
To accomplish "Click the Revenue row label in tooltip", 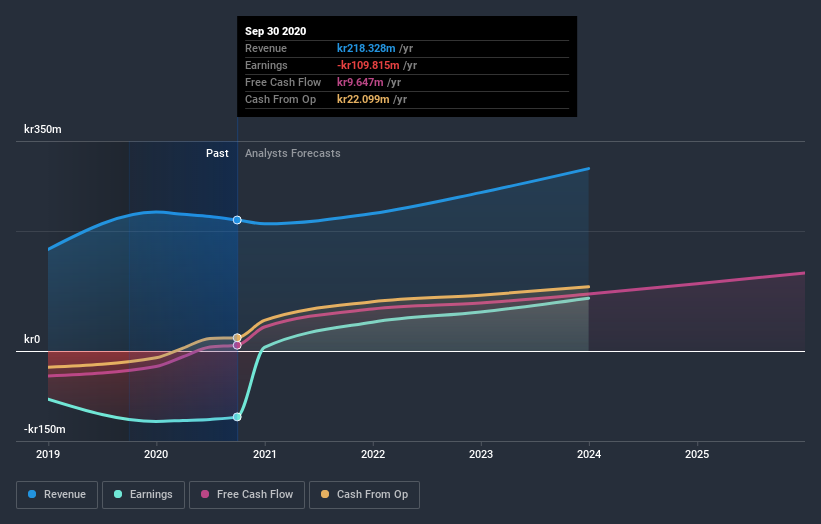I will (266, 48).
